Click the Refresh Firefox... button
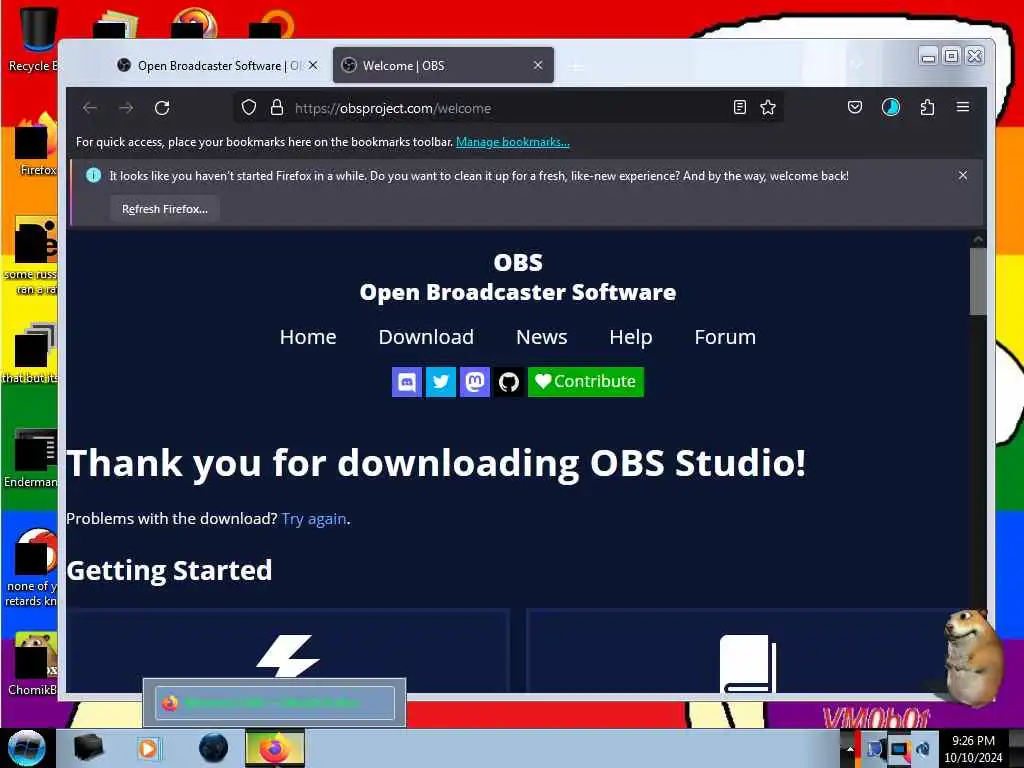 [165, 209]
